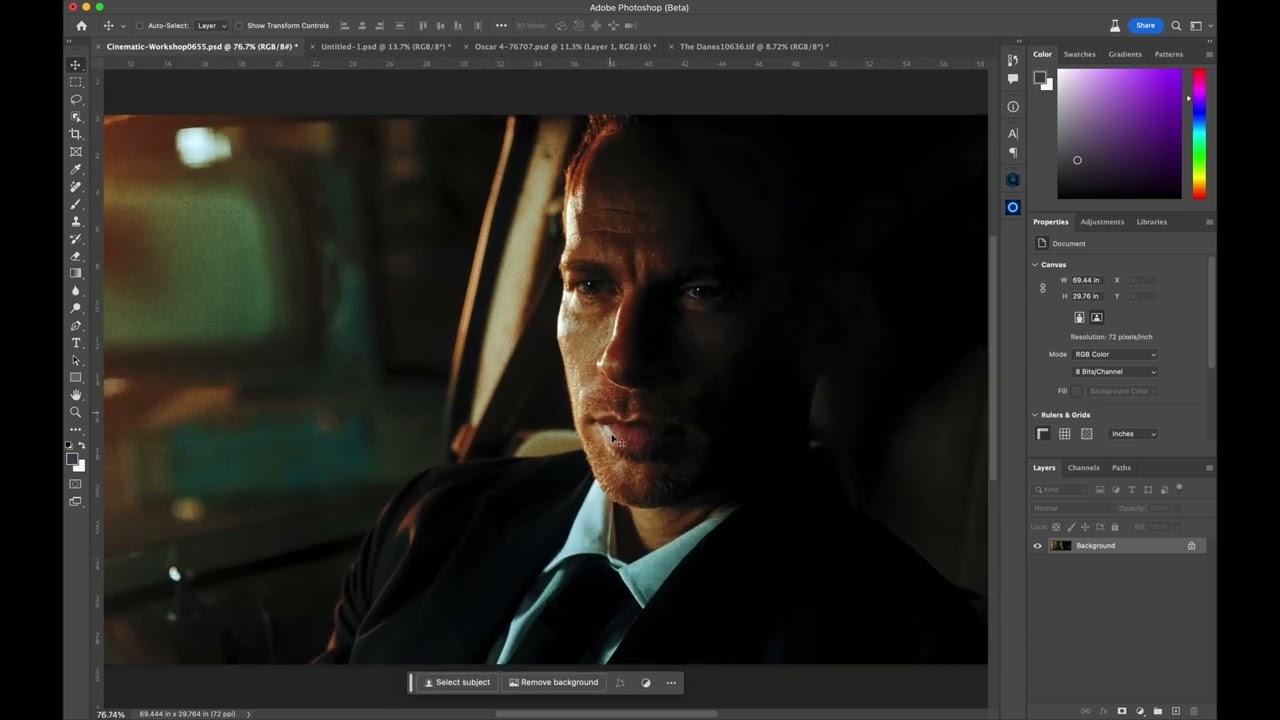This screenshot has width=1280, height=720.
Task: Open the Search icon at top right
Action: click(x=1176, y=26)
